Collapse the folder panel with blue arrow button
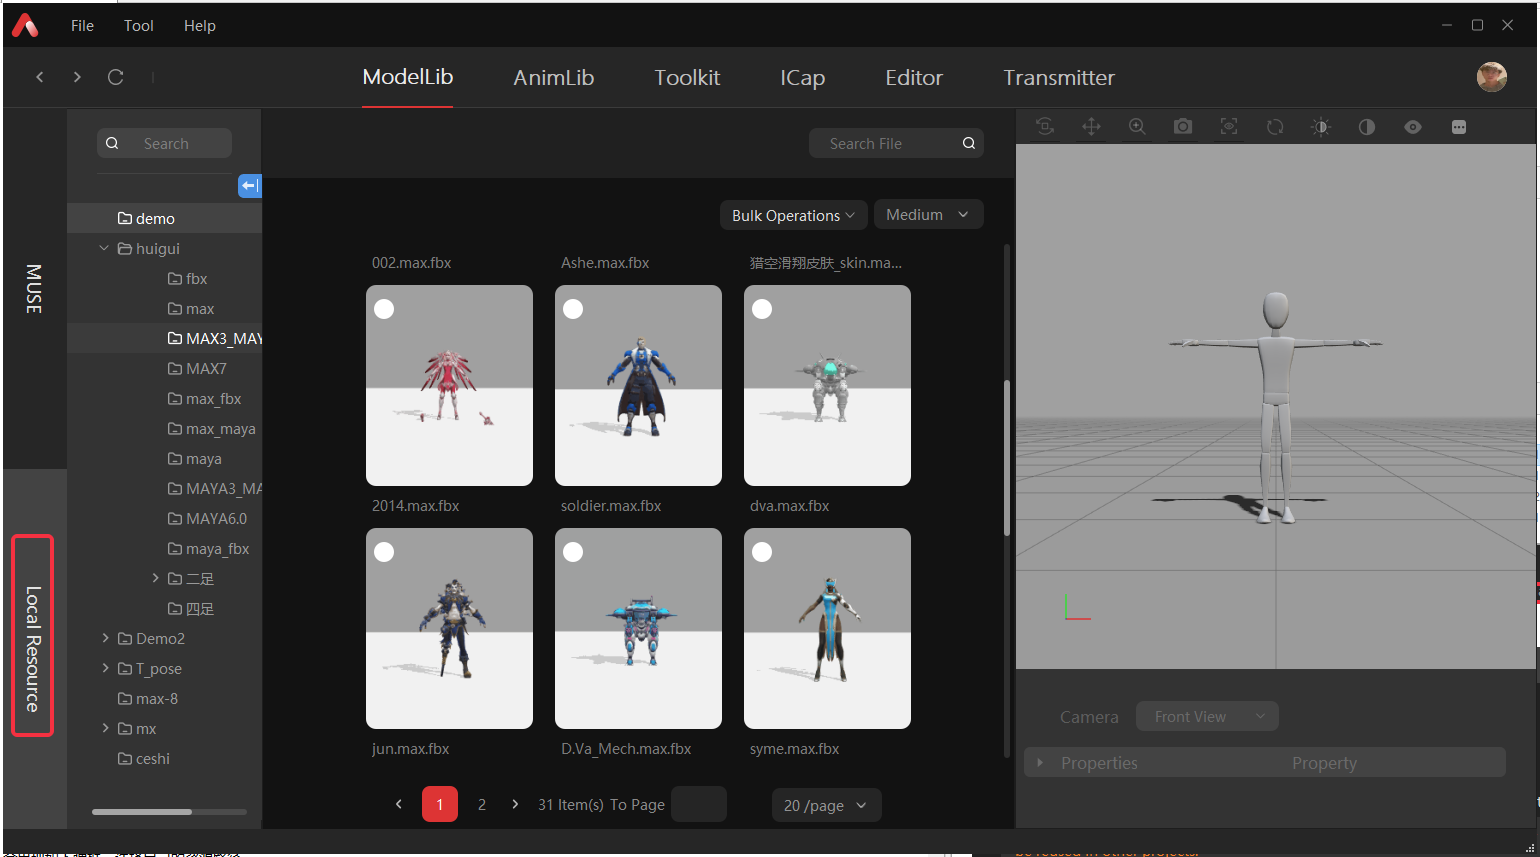 (250, 185)
